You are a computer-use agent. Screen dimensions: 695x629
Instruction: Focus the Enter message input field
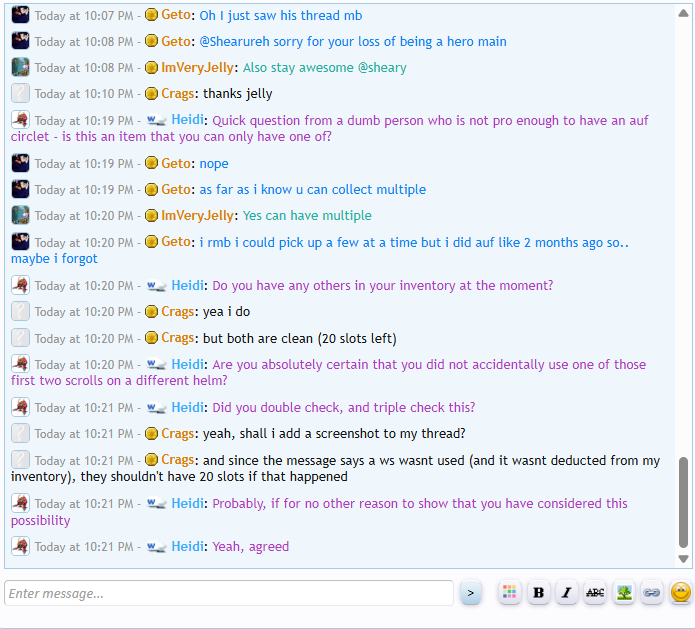click(x=229, y=593)
